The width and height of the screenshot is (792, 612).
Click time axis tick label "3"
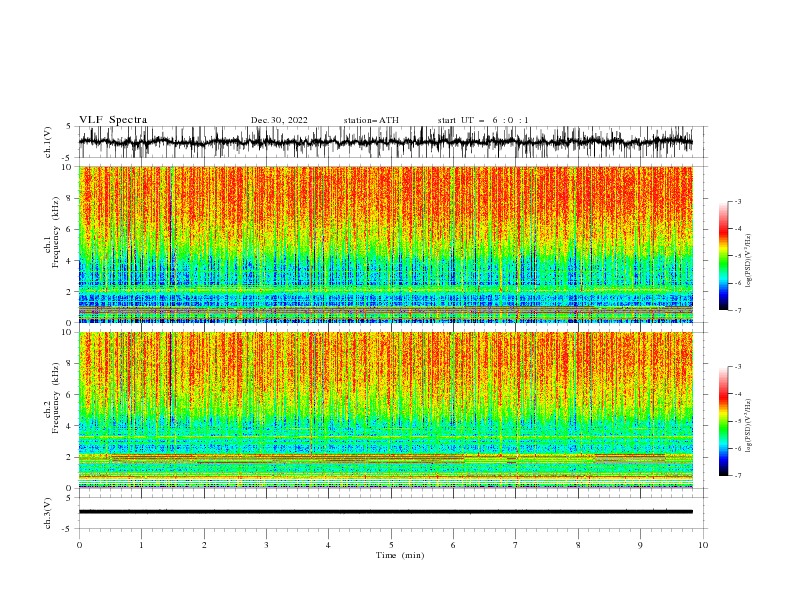click(x=266, y=545)
